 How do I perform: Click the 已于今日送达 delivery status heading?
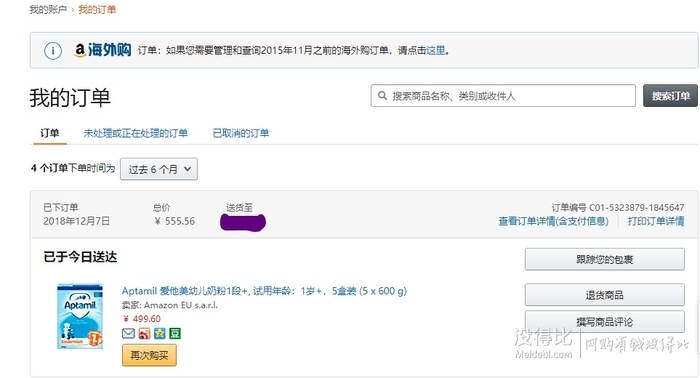click(80, 257)
